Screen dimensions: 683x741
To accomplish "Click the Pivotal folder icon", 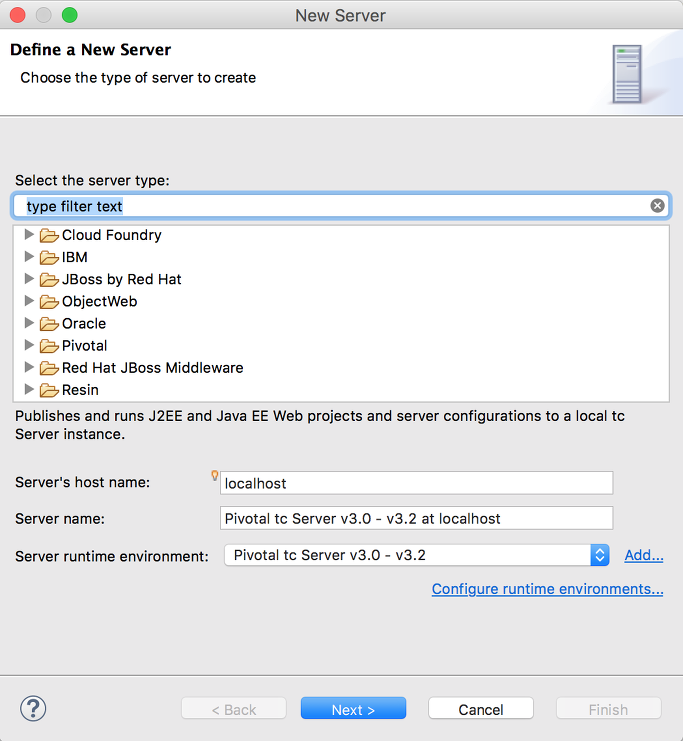I will pyautogui.click(x=49, y=346).
